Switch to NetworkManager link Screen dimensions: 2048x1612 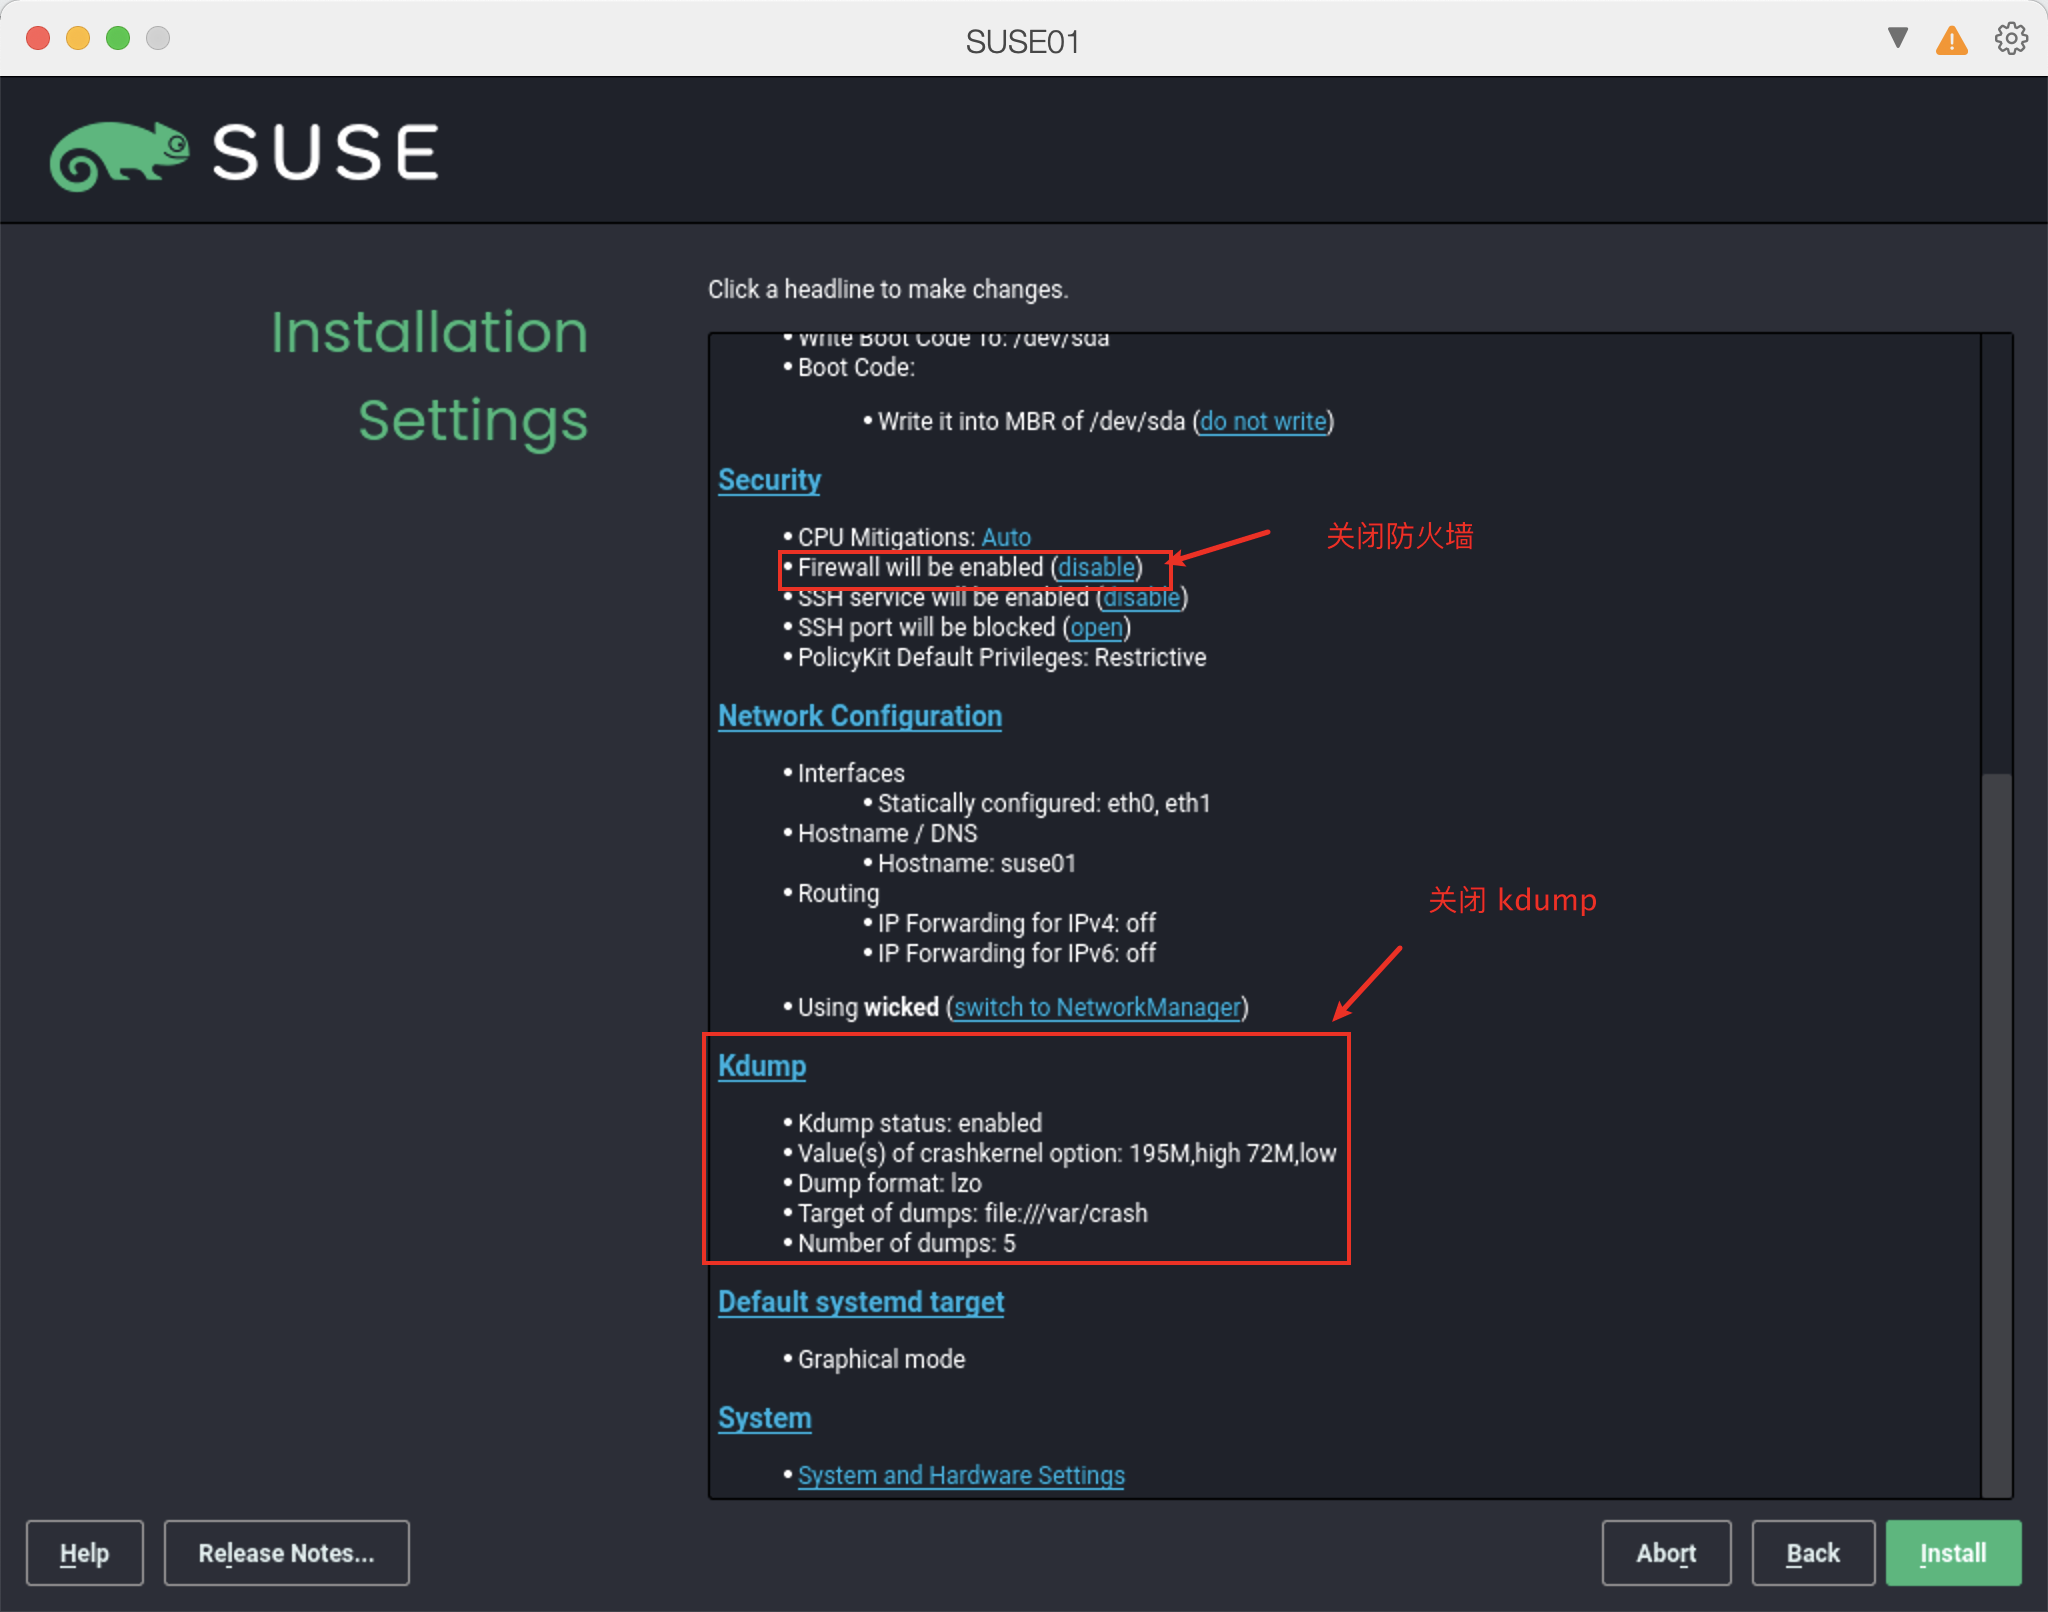point(1097,1007)
